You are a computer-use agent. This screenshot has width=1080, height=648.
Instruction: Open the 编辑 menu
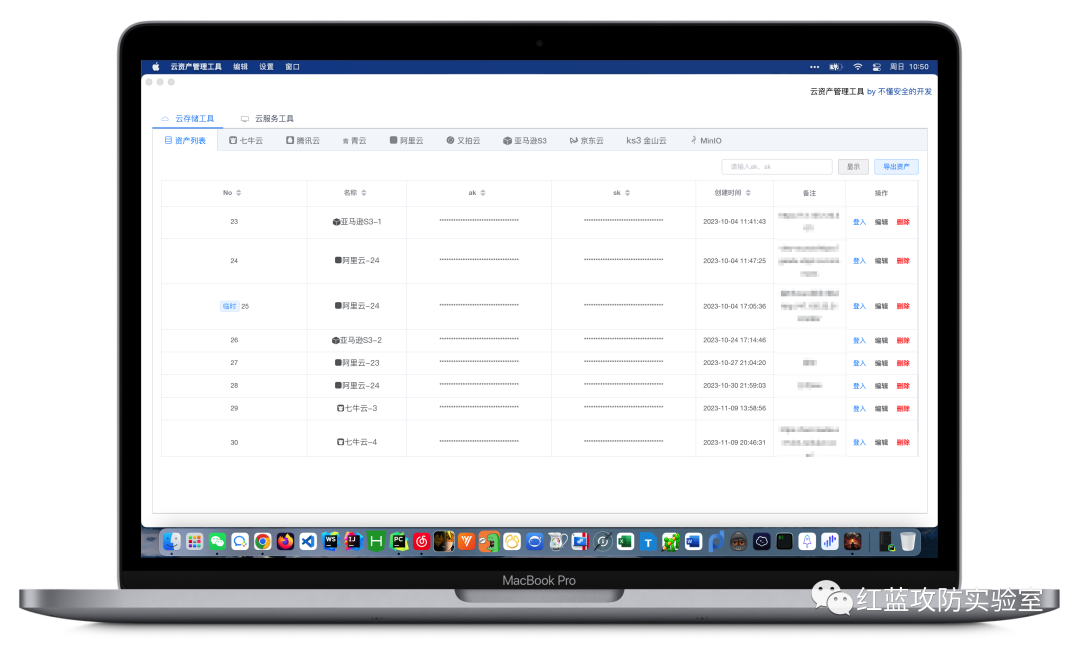(x=240, y=67)
